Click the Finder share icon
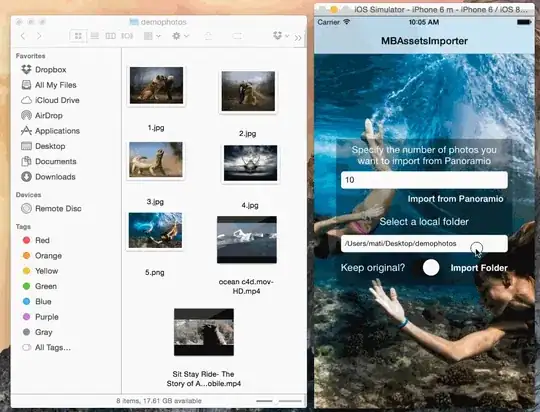This screenshot has width=540, height=412. click(x=208, y=36)
